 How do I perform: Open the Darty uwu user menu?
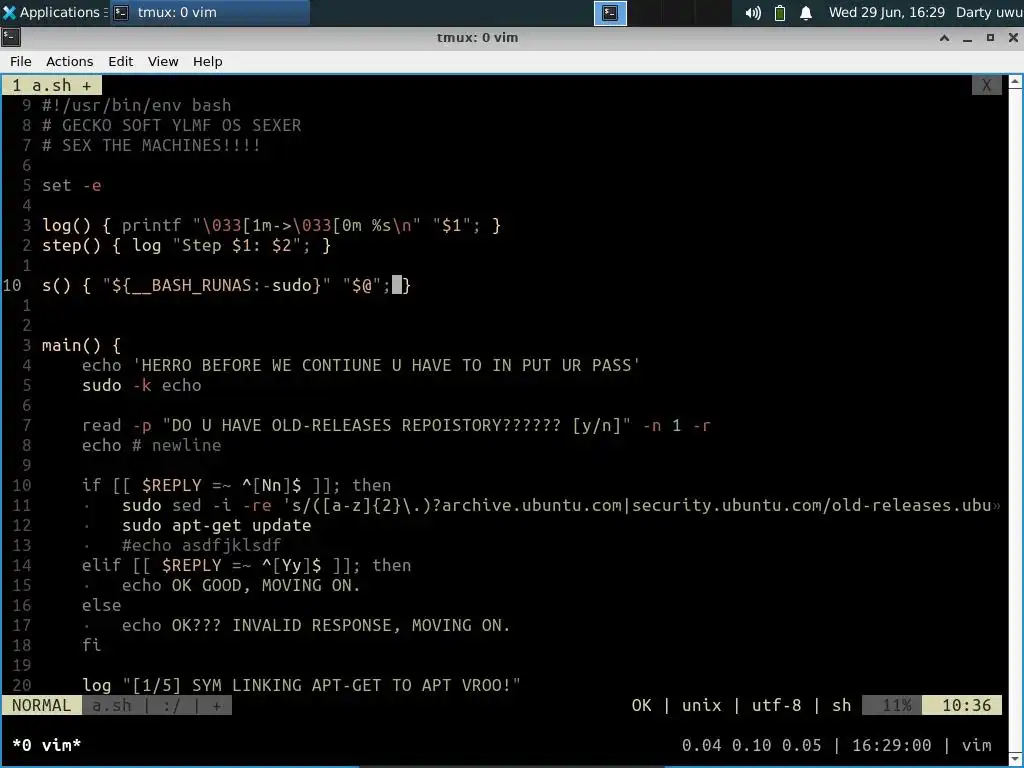989,12
